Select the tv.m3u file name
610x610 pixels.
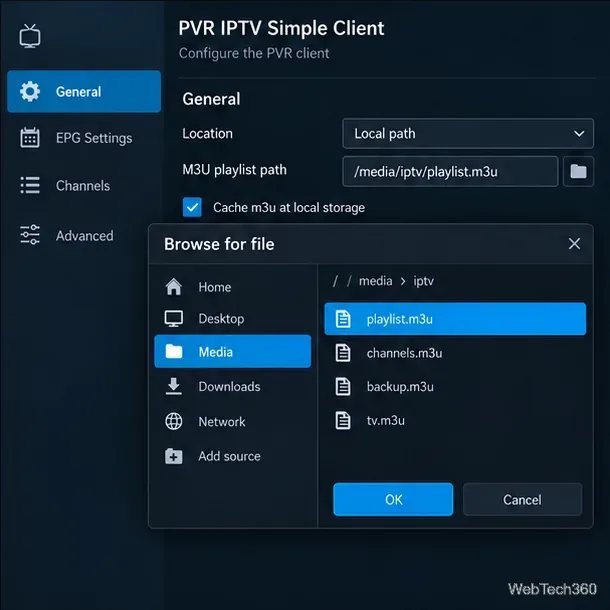coord(386,421)
